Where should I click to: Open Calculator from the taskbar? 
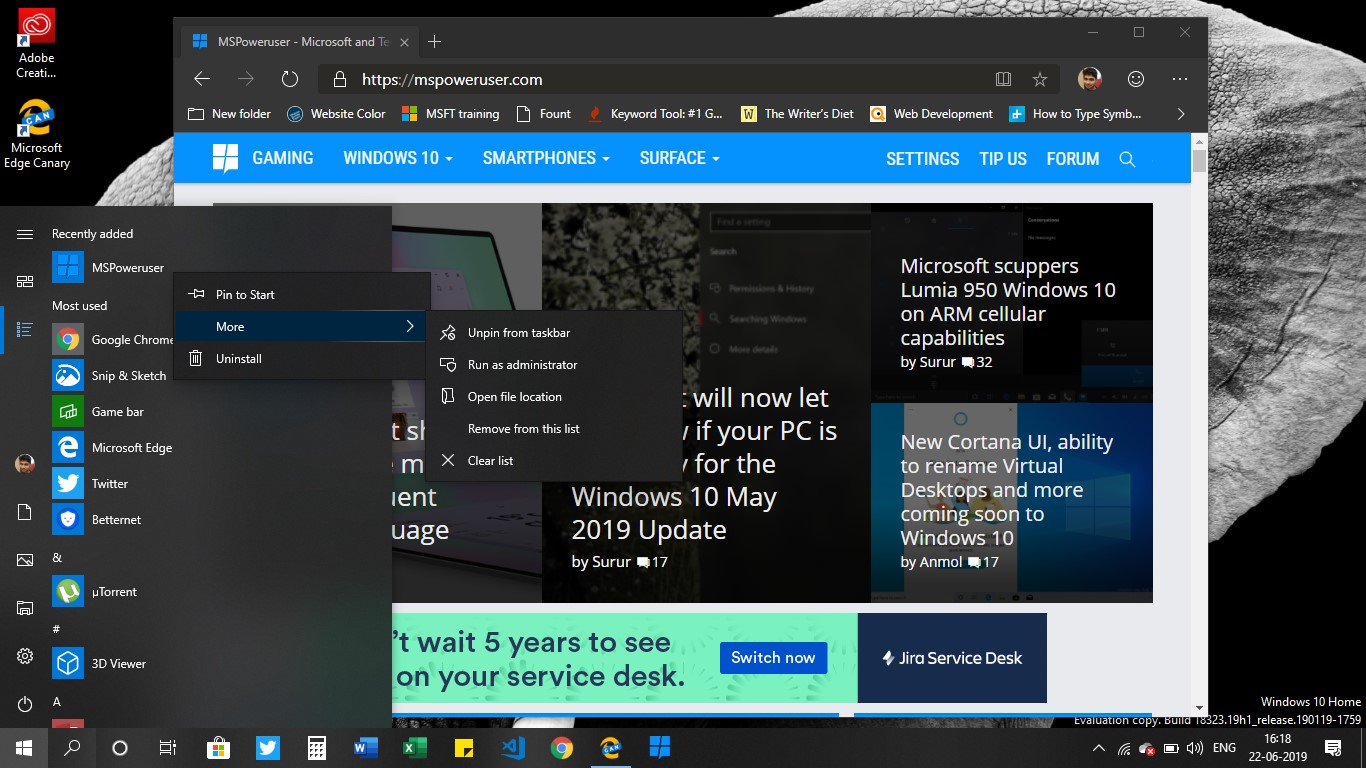317,748
